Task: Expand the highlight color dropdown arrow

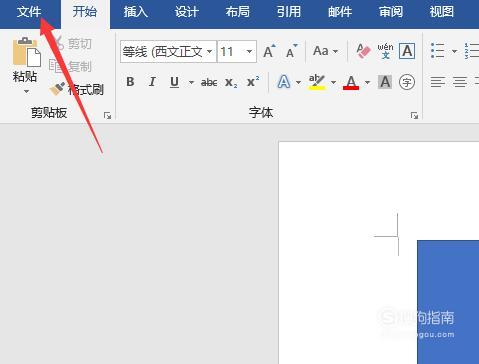Action: 333,82
